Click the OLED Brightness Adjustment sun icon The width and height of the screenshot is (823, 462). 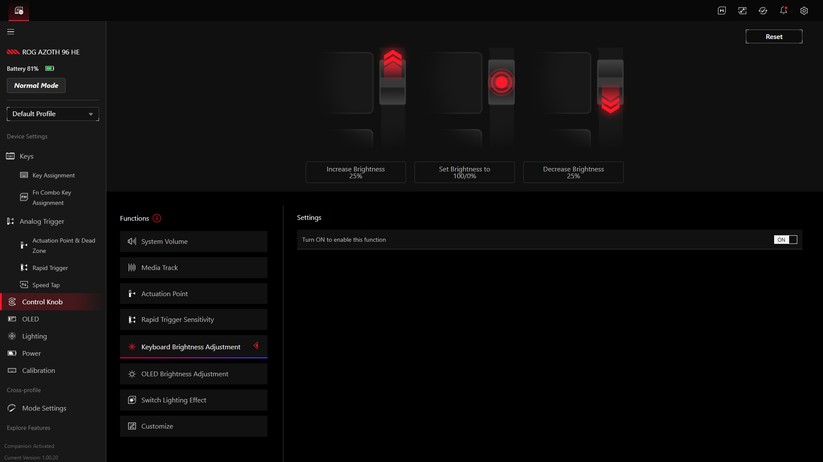pos(132,374)
